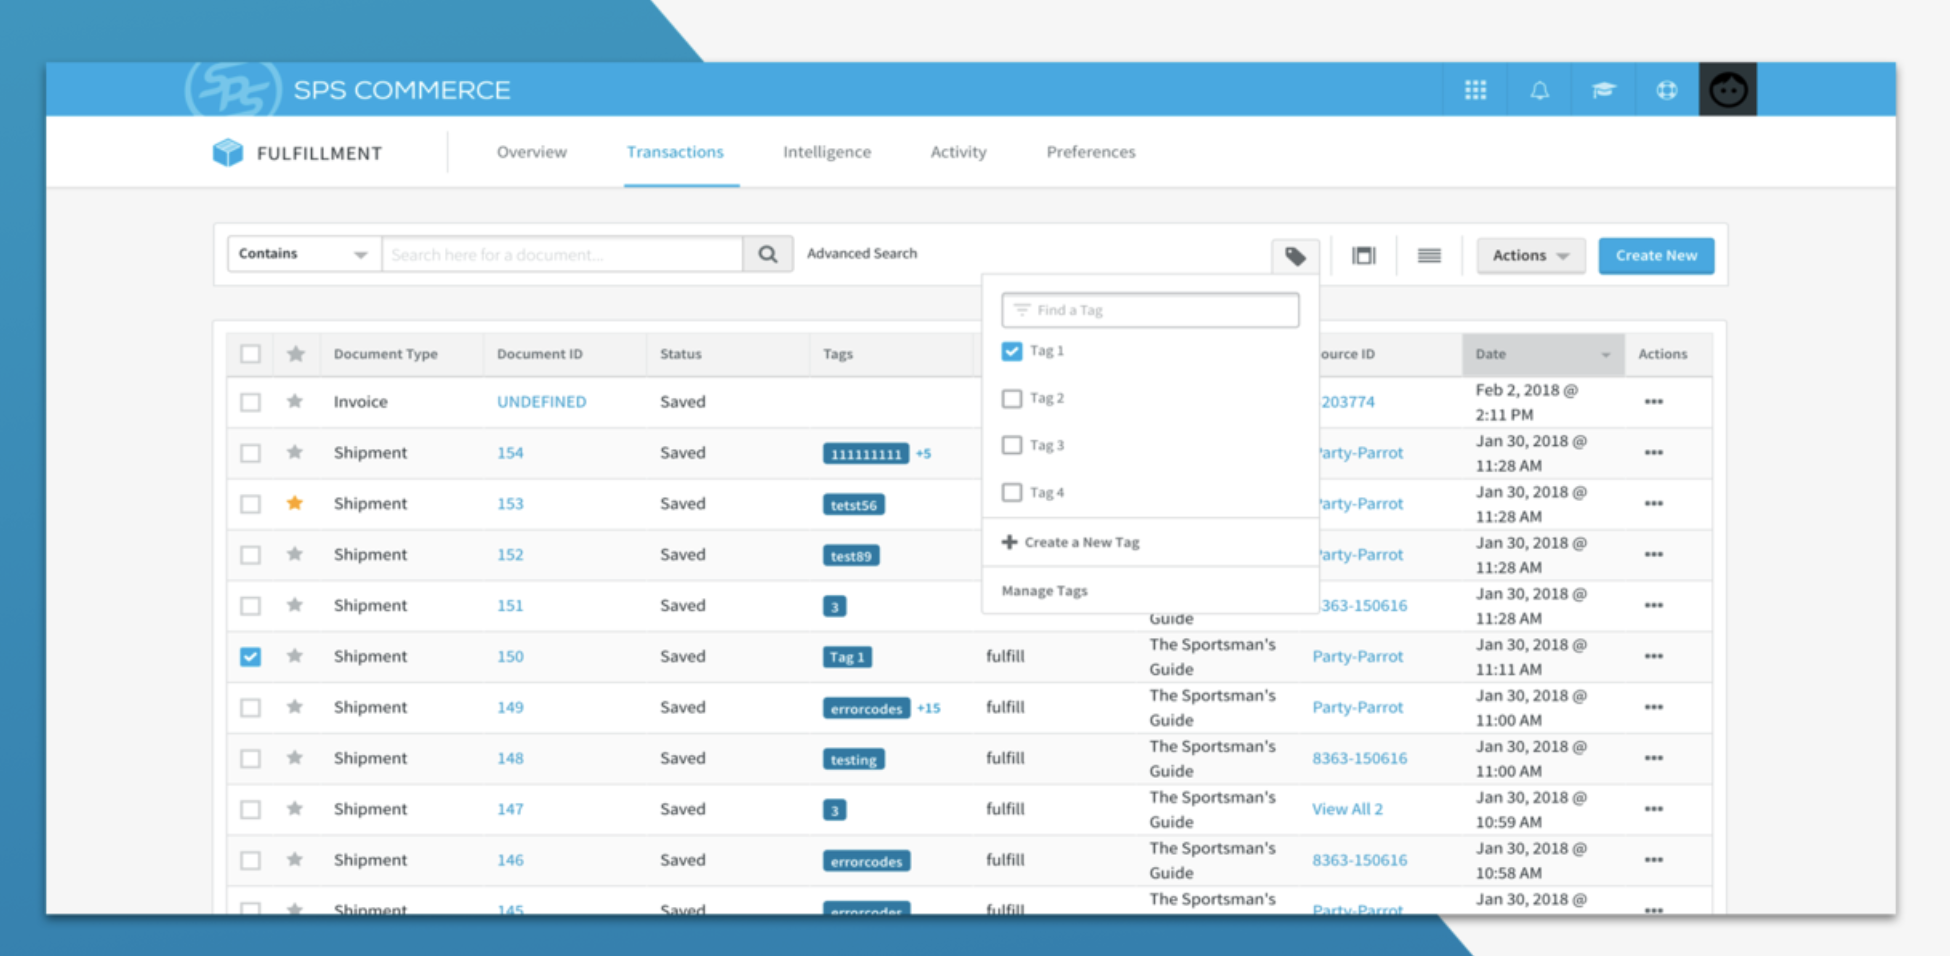
Task: Open Advanced Search link
Action: click(862, 254)
